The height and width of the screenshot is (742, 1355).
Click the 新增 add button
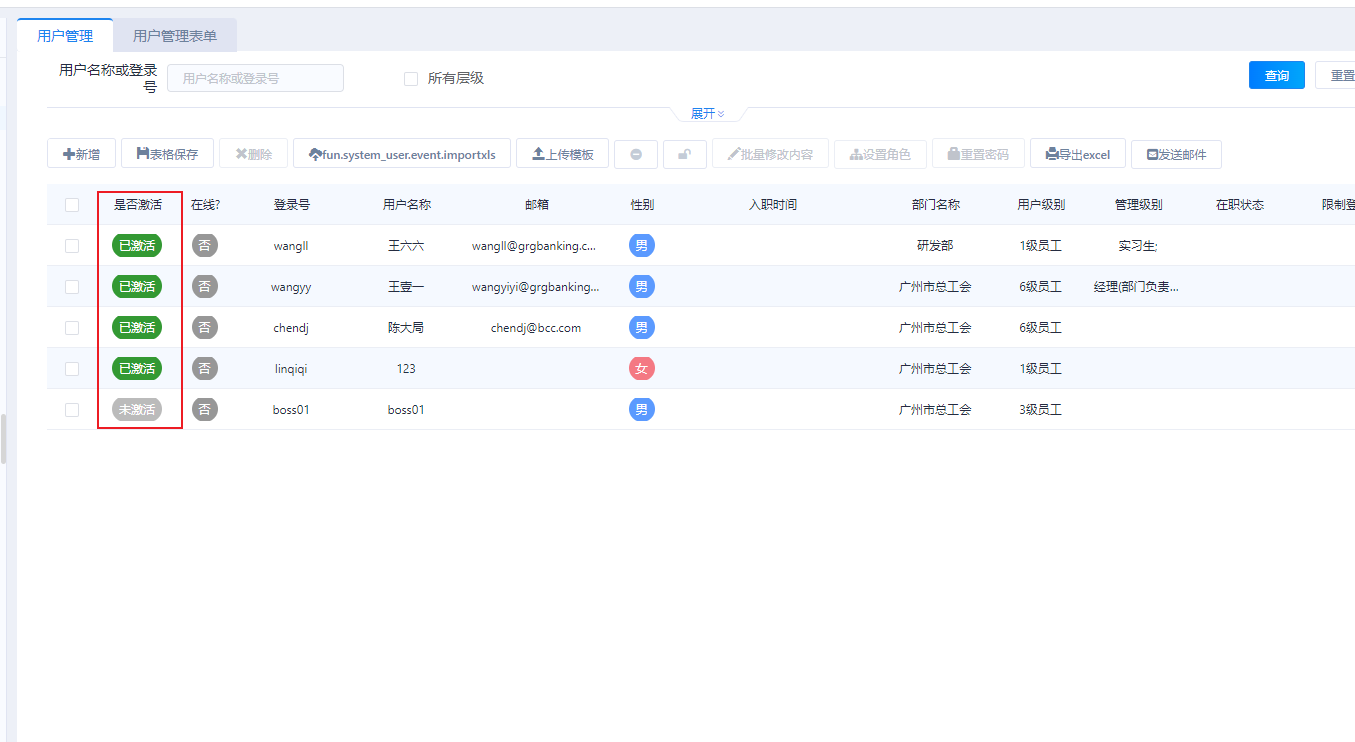pyautogui.click(x=81, y=154)
